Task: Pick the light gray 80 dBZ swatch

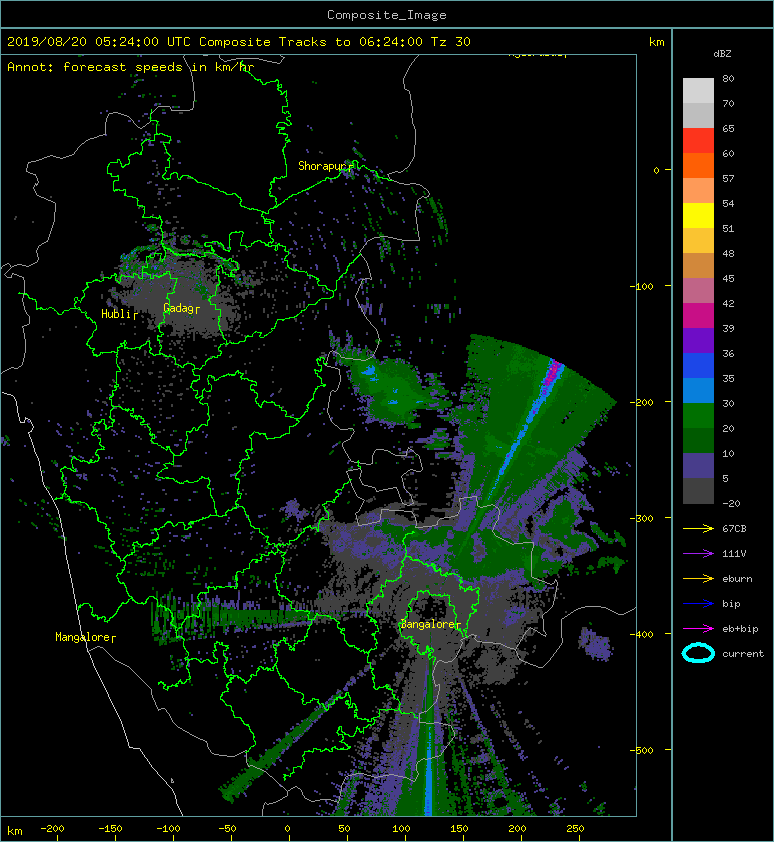Action: 698,90
